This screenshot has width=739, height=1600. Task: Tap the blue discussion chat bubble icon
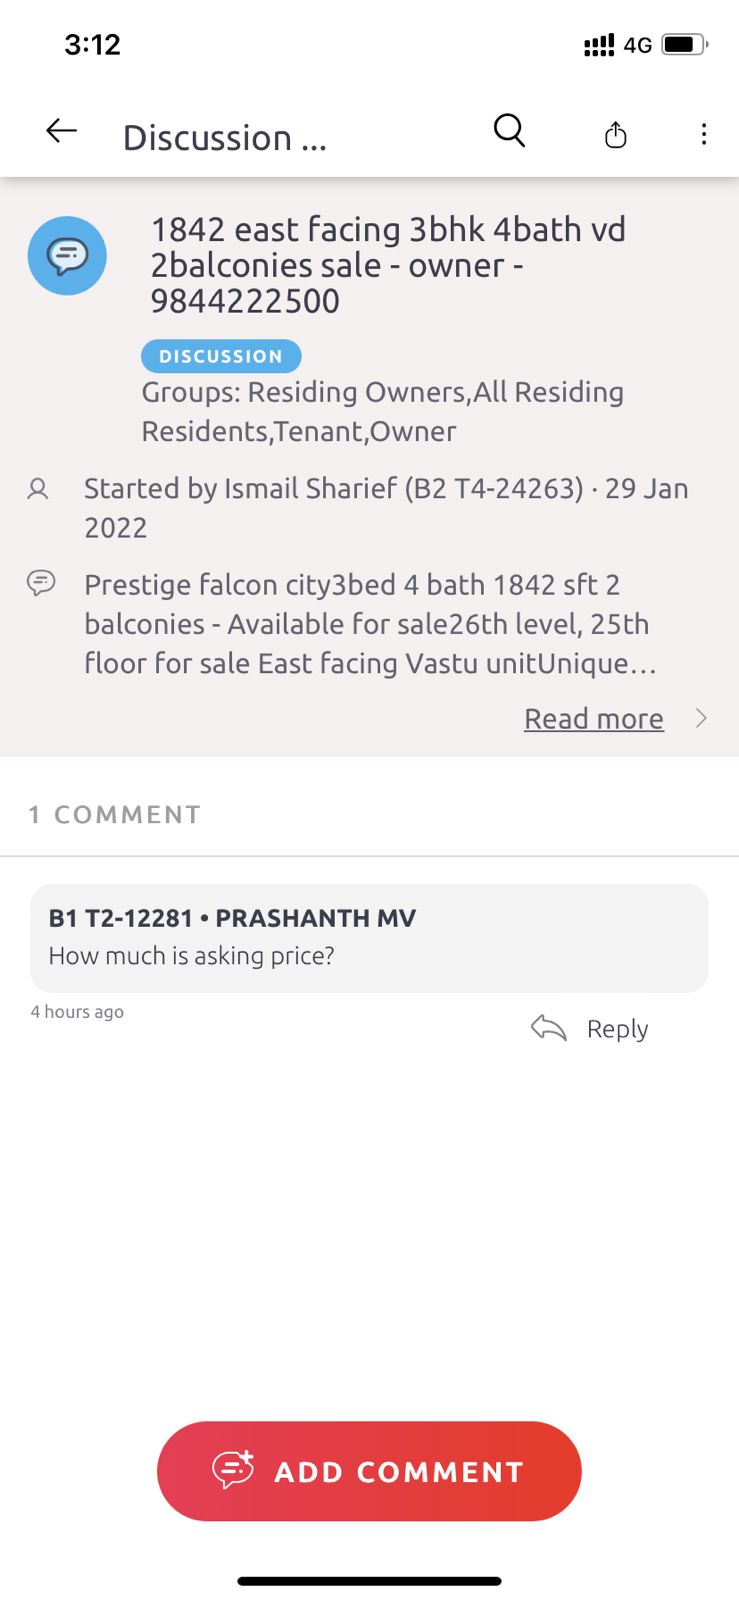point(67,256)
